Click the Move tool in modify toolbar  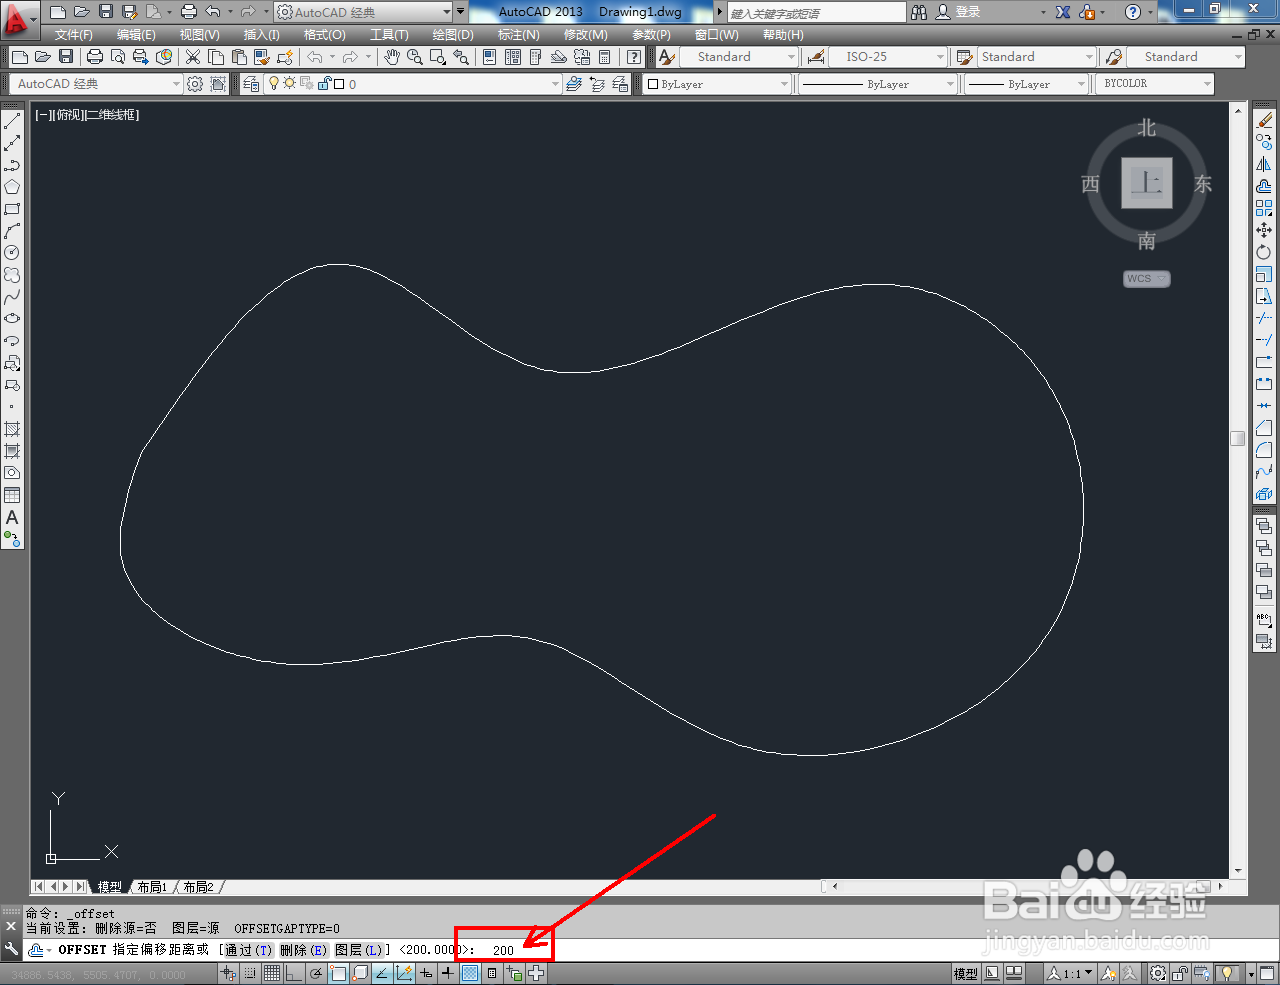[x=1264, y=231]
